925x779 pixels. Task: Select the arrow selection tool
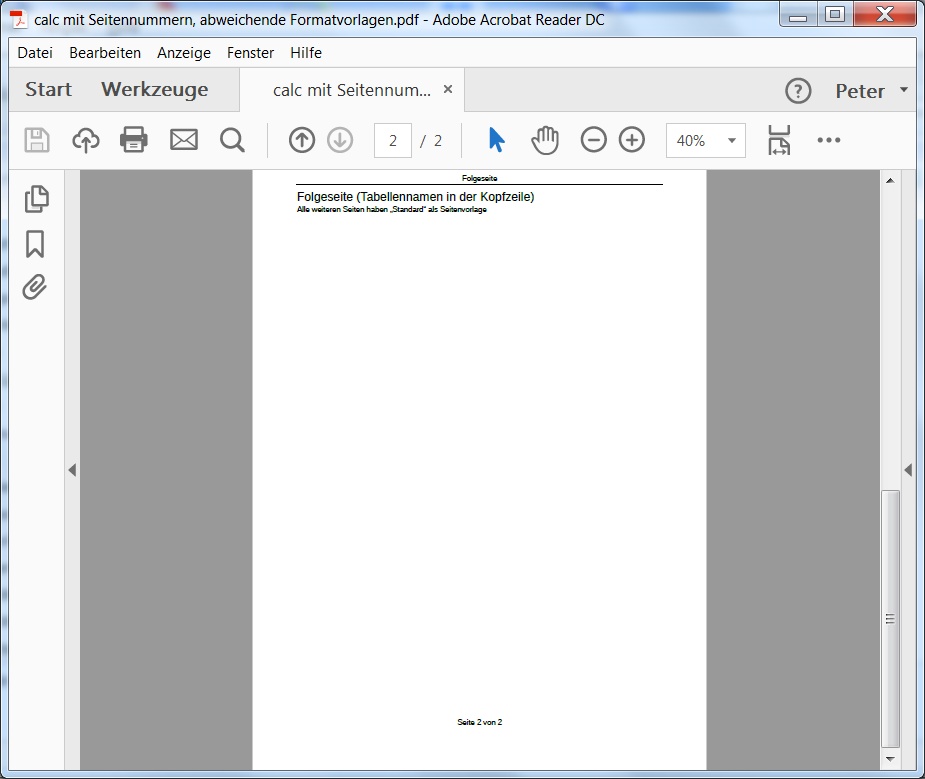tap(496, 140)
